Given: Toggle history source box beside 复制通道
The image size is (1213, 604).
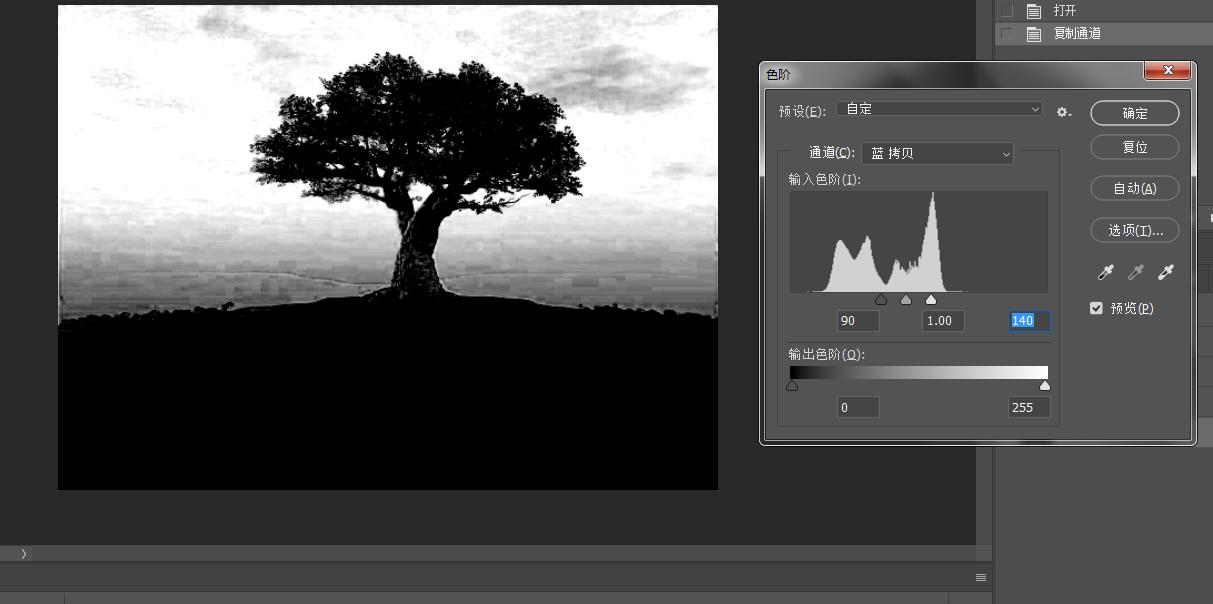Looking at the screenshot, I should (x=1007, y=34).
